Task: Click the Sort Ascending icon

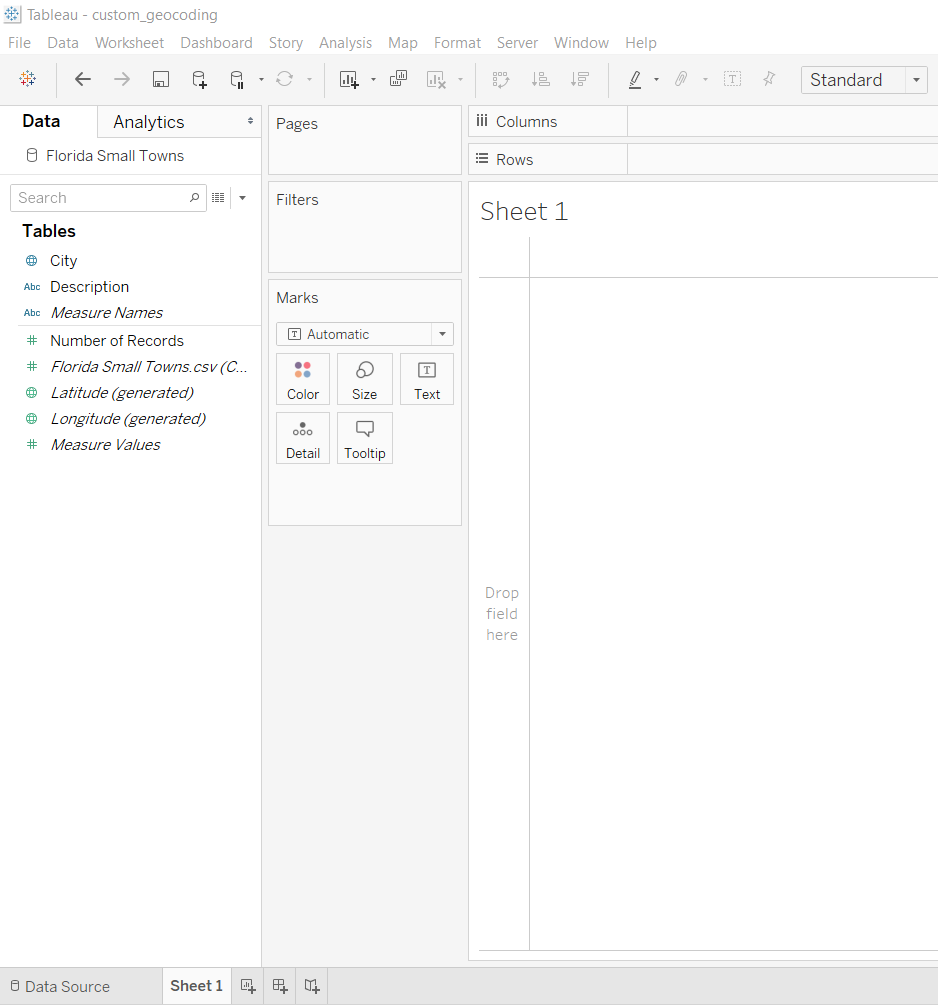Action: (540, 79)
